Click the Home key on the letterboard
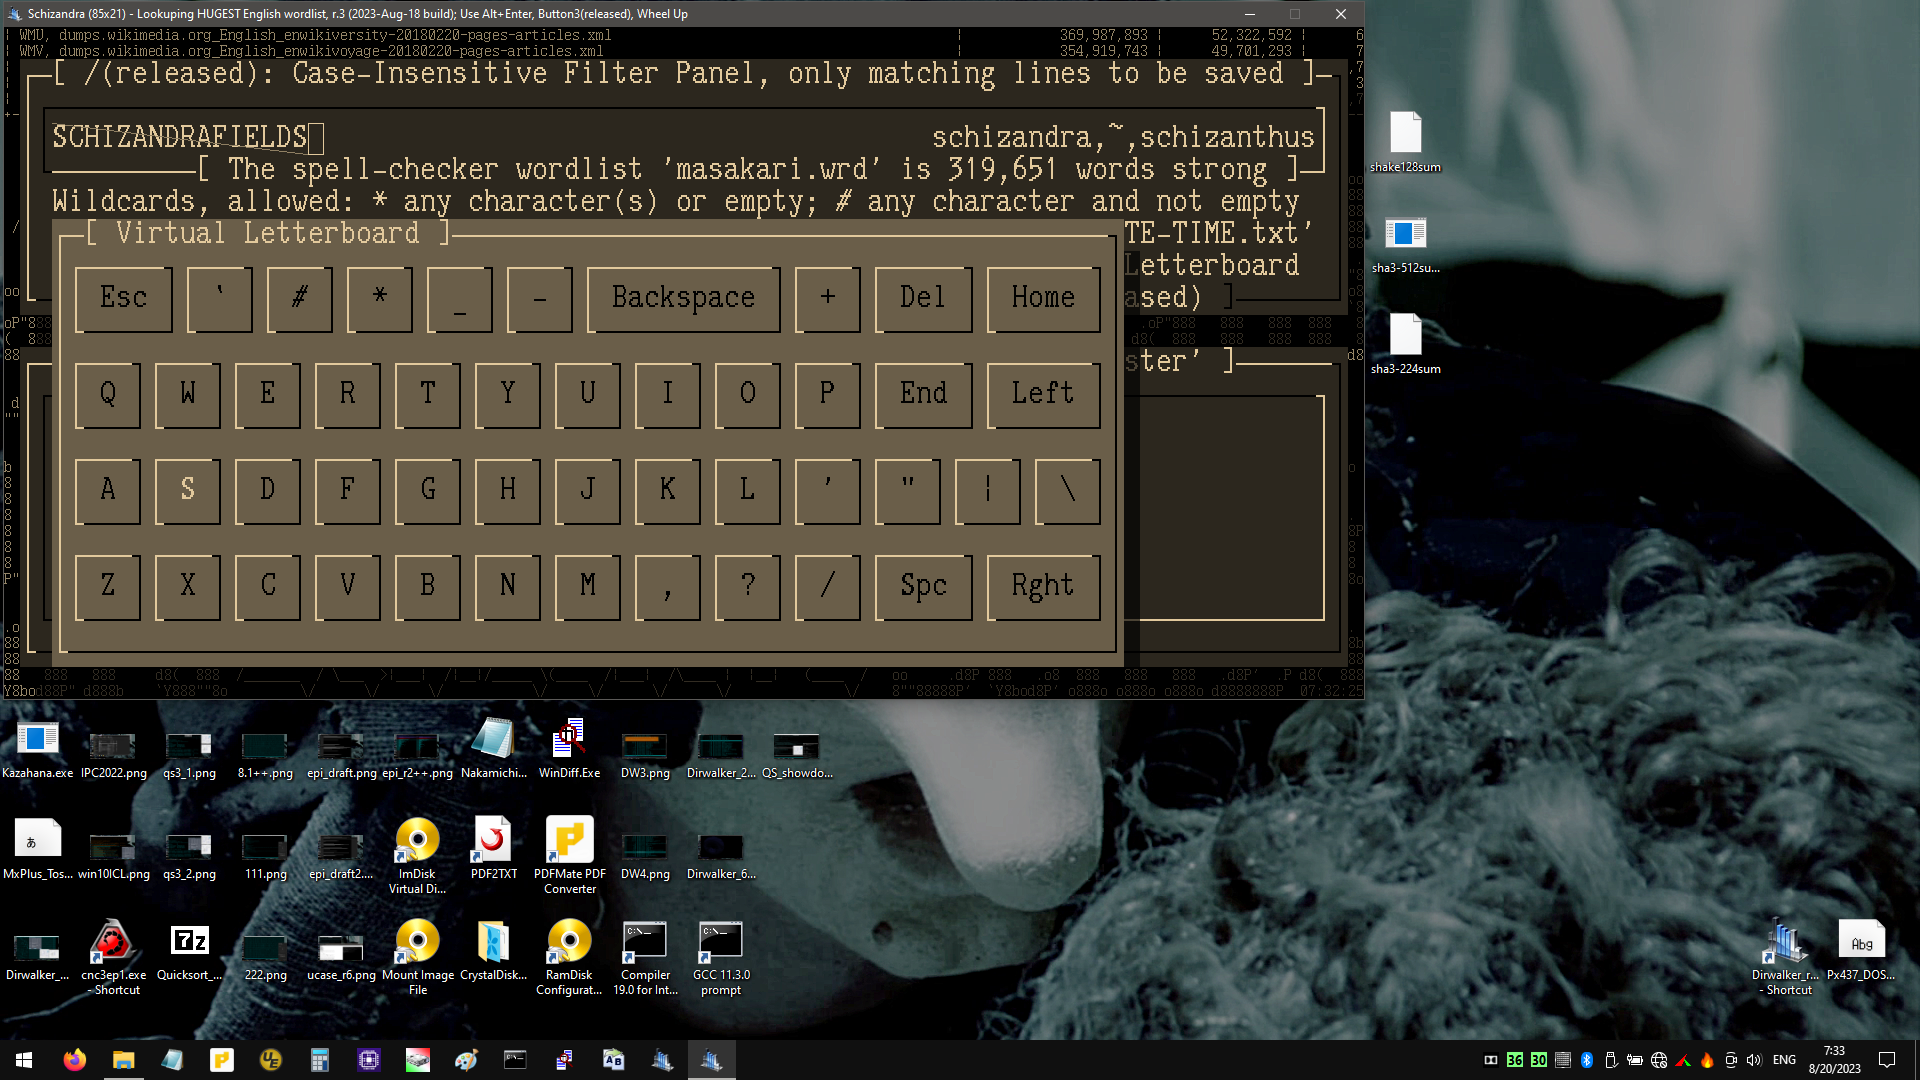The width and height of the screenshot is (1920, 1080). tap(1043, 298)
